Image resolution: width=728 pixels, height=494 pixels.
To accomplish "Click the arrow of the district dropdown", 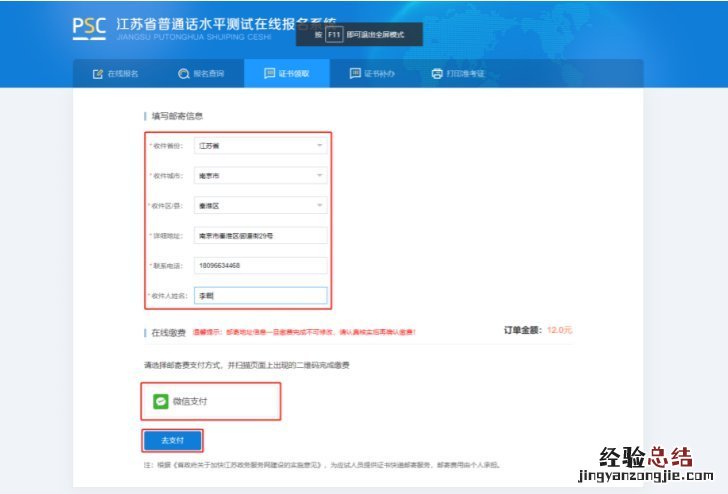I will [319, 205].
